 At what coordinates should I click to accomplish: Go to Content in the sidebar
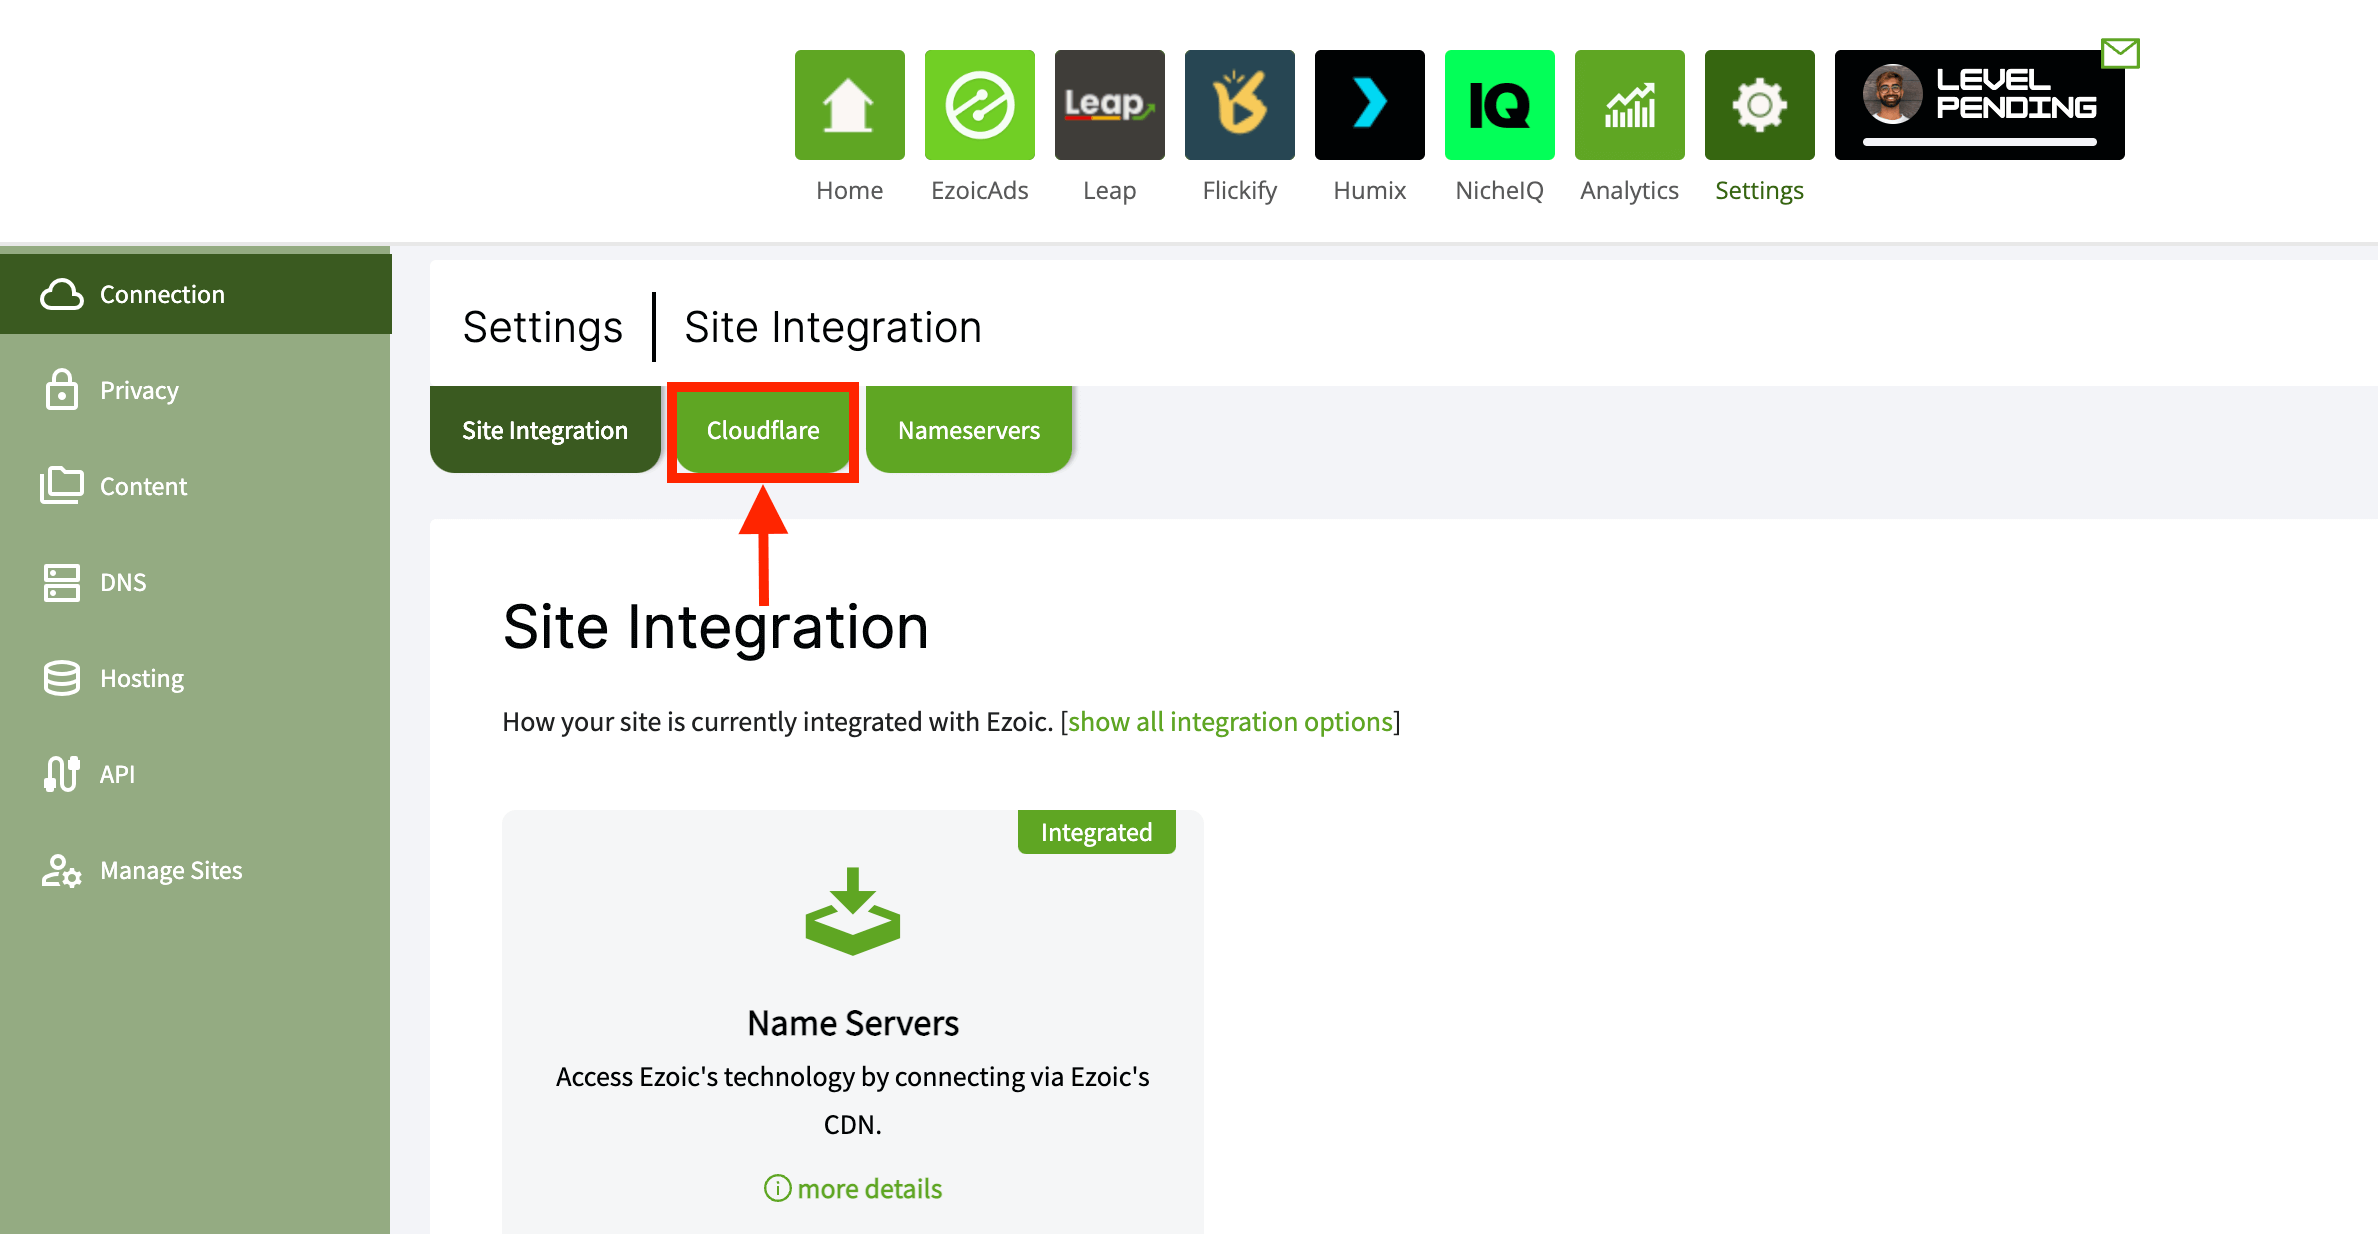tap(195, 486)
